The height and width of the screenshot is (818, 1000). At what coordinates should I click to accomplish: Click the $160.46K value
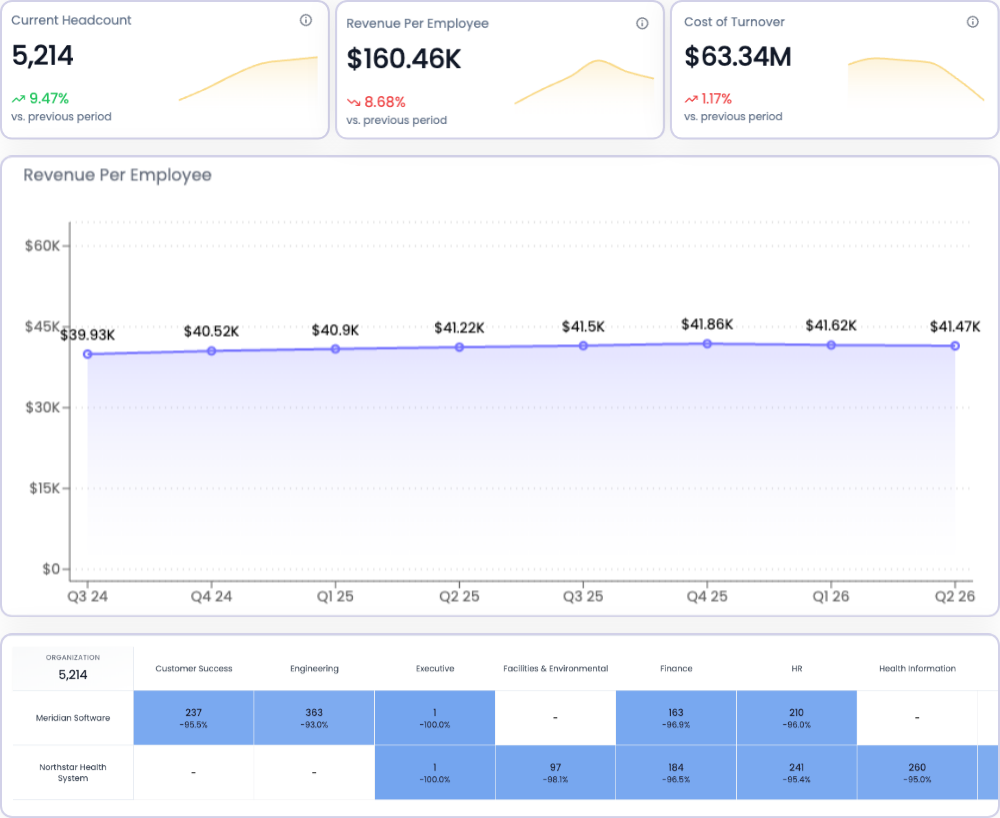(x=404, y=59)
